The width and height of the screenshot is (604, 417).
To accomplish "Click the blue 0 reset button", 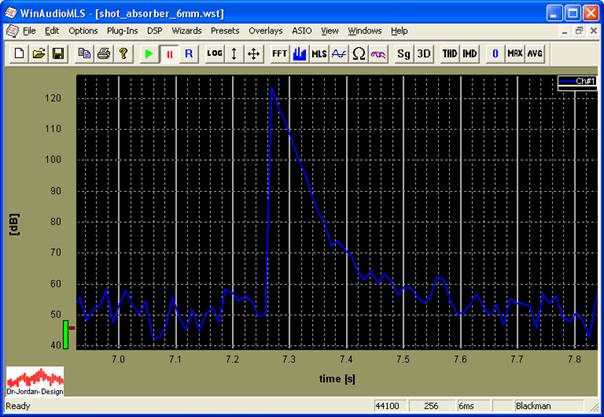I will coord(495,54).
